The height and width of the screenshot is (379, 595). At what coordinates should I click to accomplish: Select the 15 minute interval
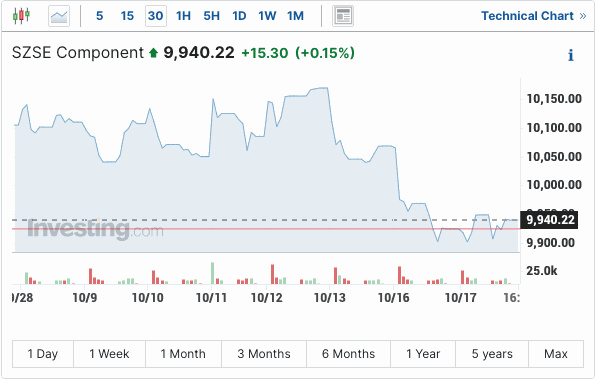[x=127, y=16]
